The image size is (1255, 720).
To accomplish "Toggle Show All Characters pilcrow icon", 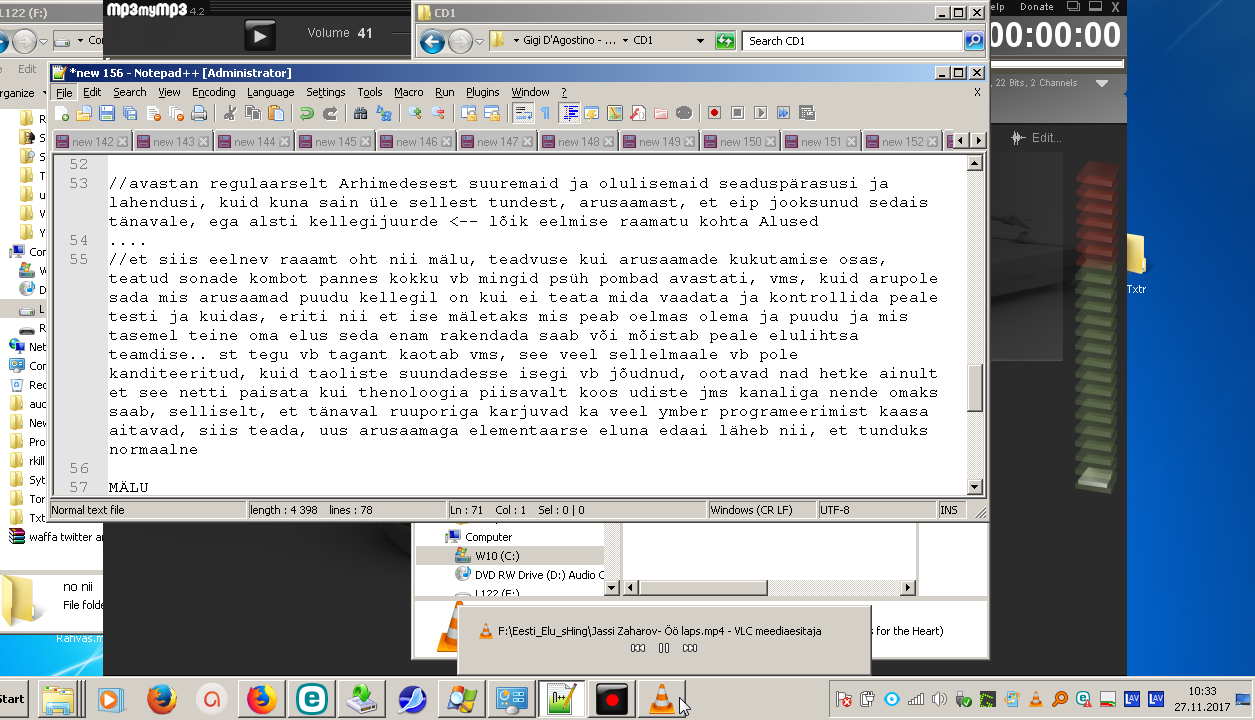I will click(545, 113).
